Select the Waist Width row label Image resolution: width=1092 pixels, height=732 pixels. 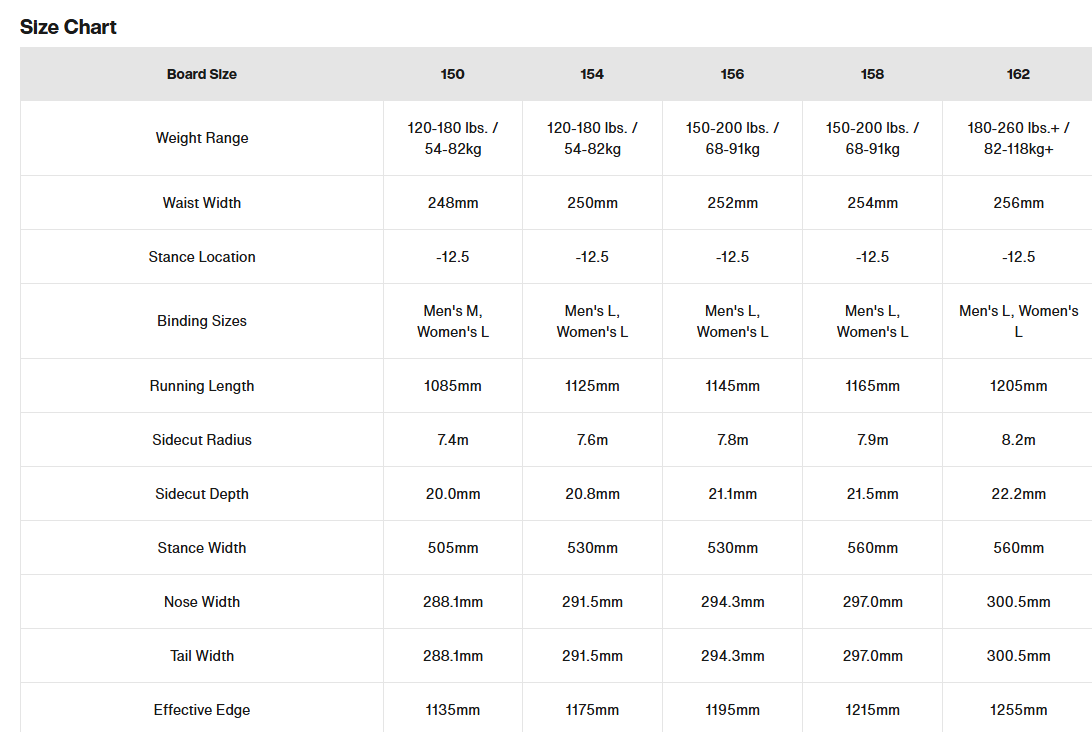[202, 203]
